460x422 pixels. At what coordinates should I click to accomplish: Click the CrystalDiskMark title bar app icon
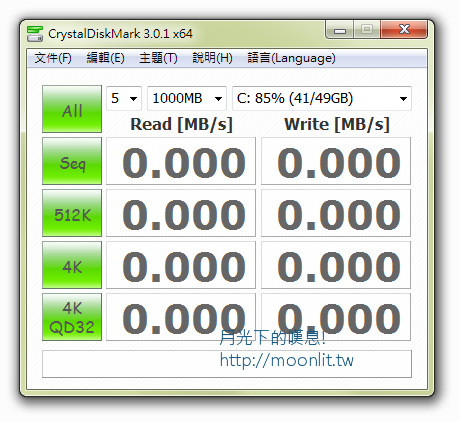coord(35,34)
